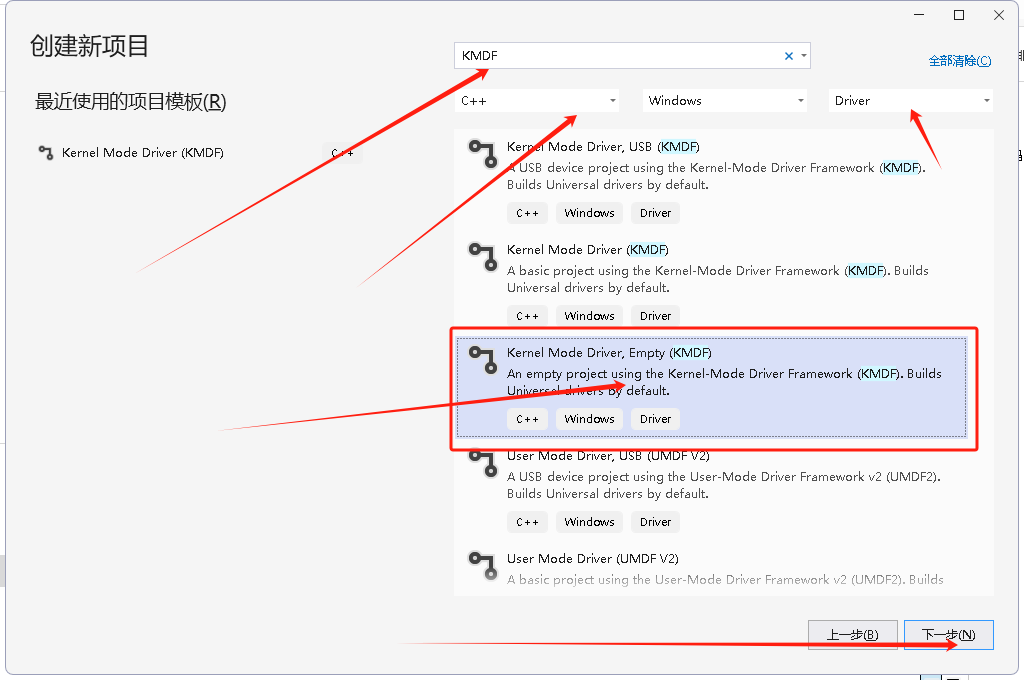Click the Kernel Mode Driver (KMDF) template icon in results

coord(483,257)
